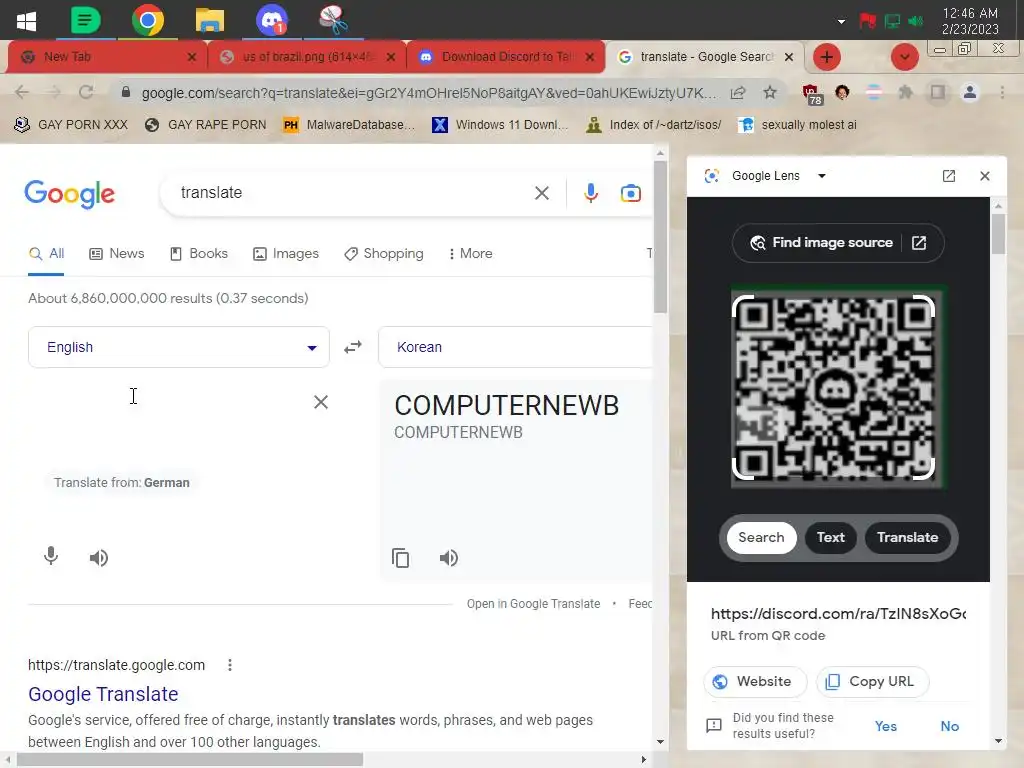Select the Images results tab
Screen dimensions: 1024x768
[x=286, y=253]
